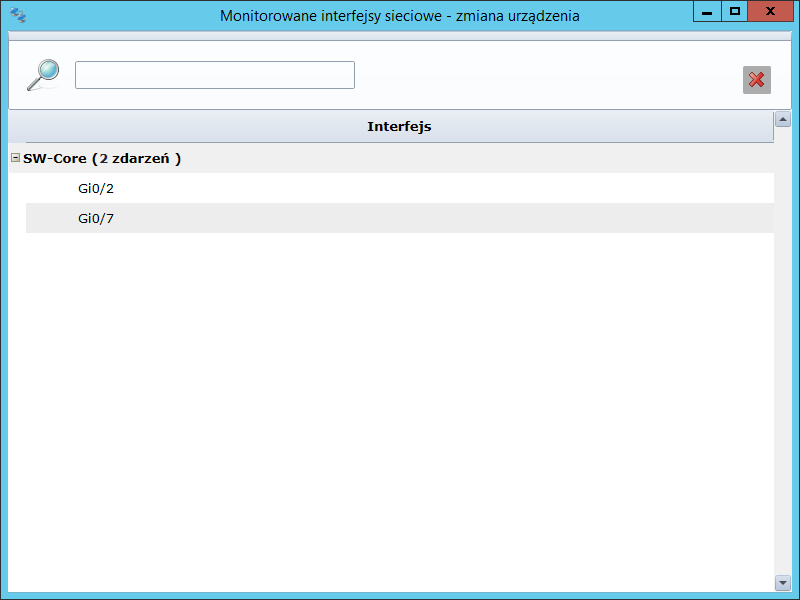Click the scroll down arrow
The height and width of the screenshot is (600, 800).
click(x=782, y=582)
